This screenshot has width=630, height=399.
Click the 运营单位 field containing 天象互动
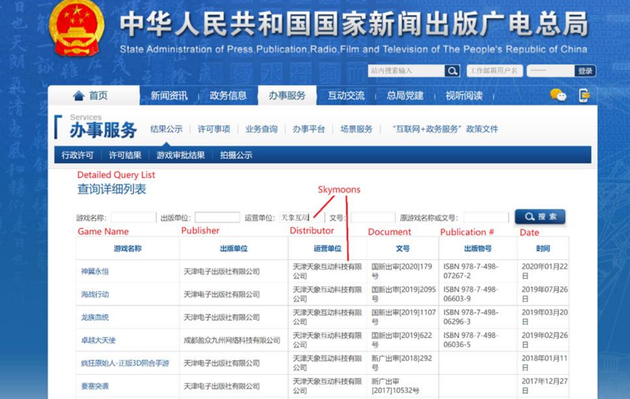[302, 217]
